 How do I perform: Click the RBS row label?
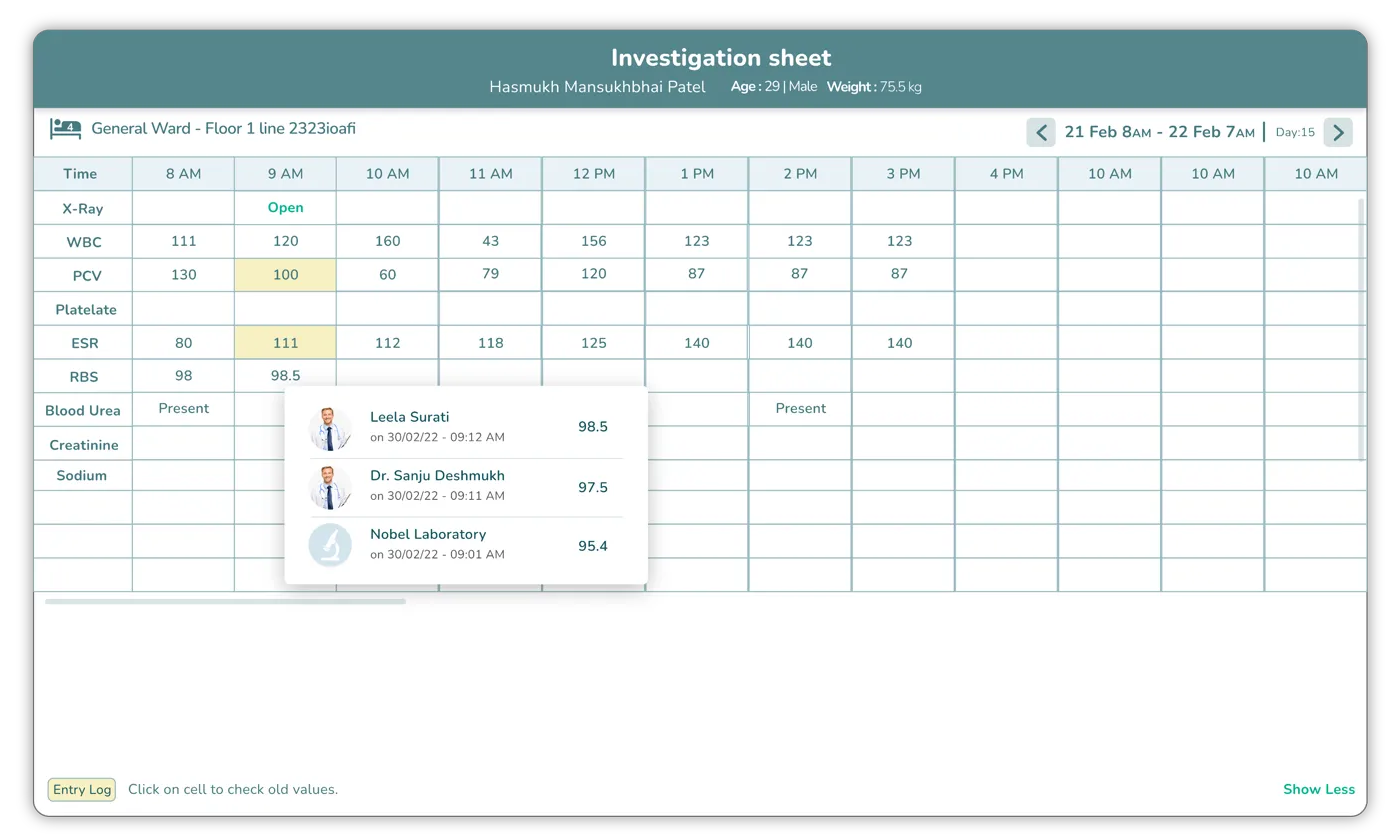coord(83,377)
